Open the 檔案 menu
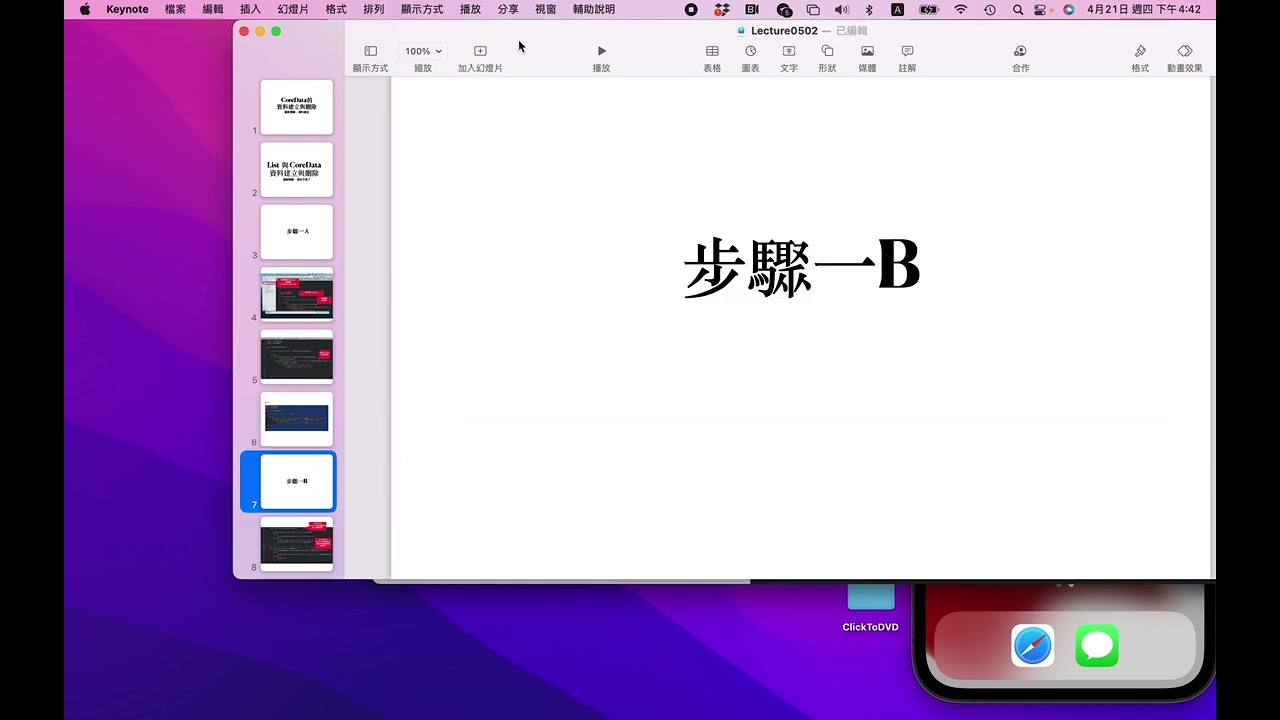Screen dimensions: 1280x720 pos(175,9)
